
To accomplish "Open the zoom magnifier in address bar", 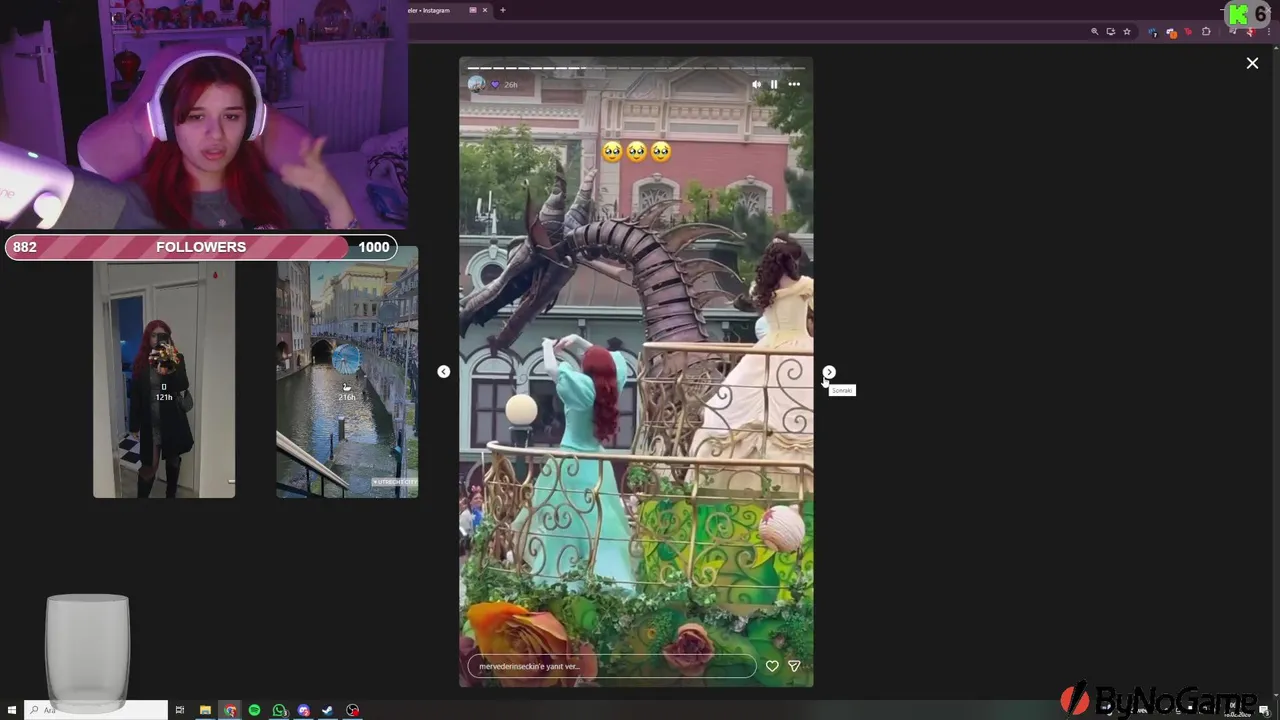I will click(x=1095, y=32).
